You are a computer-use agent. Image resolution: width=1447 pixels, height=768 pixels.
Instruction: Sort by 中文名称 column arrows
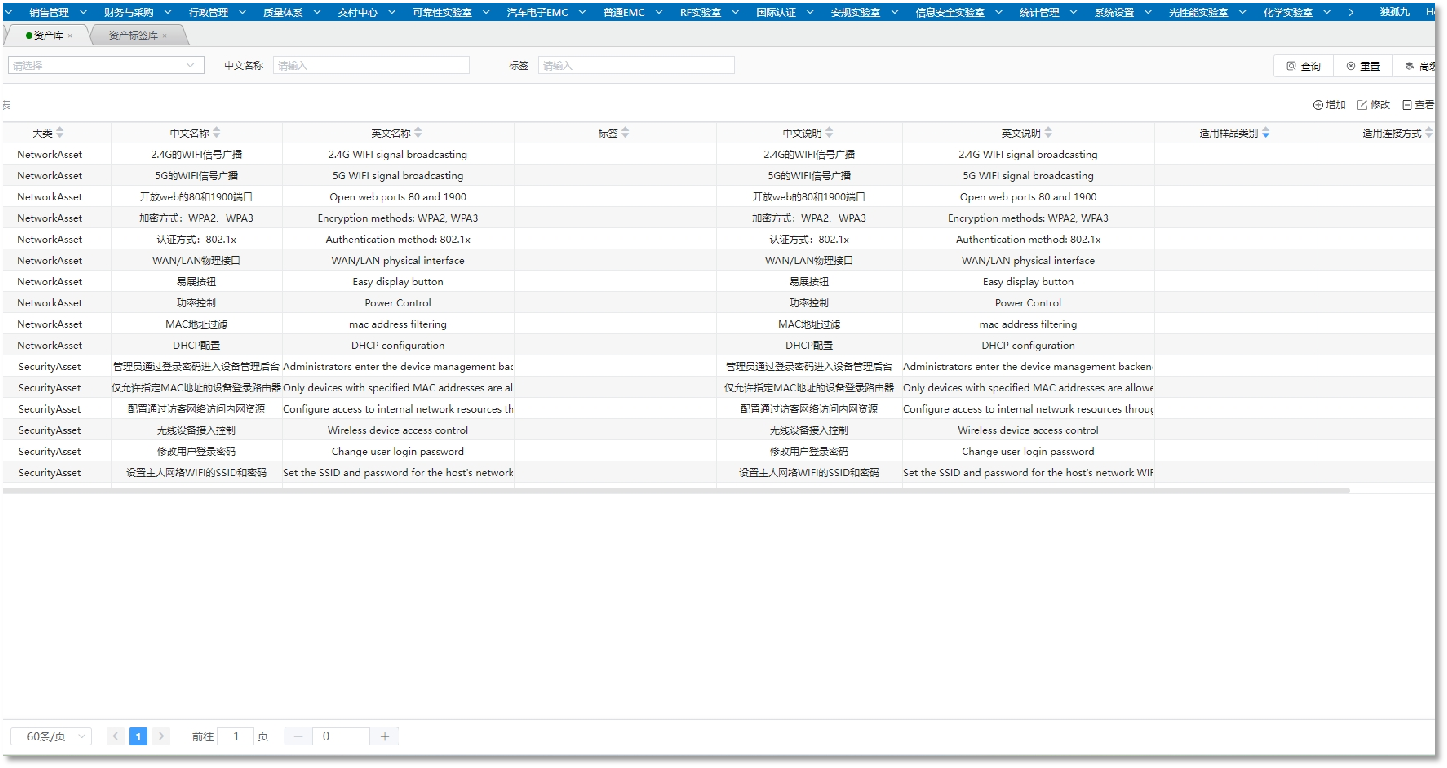[x=217, y=133]
